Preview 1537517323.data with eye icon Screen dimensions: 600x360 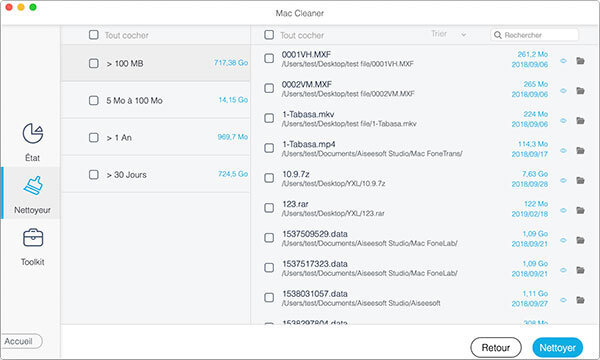(563, 270)
